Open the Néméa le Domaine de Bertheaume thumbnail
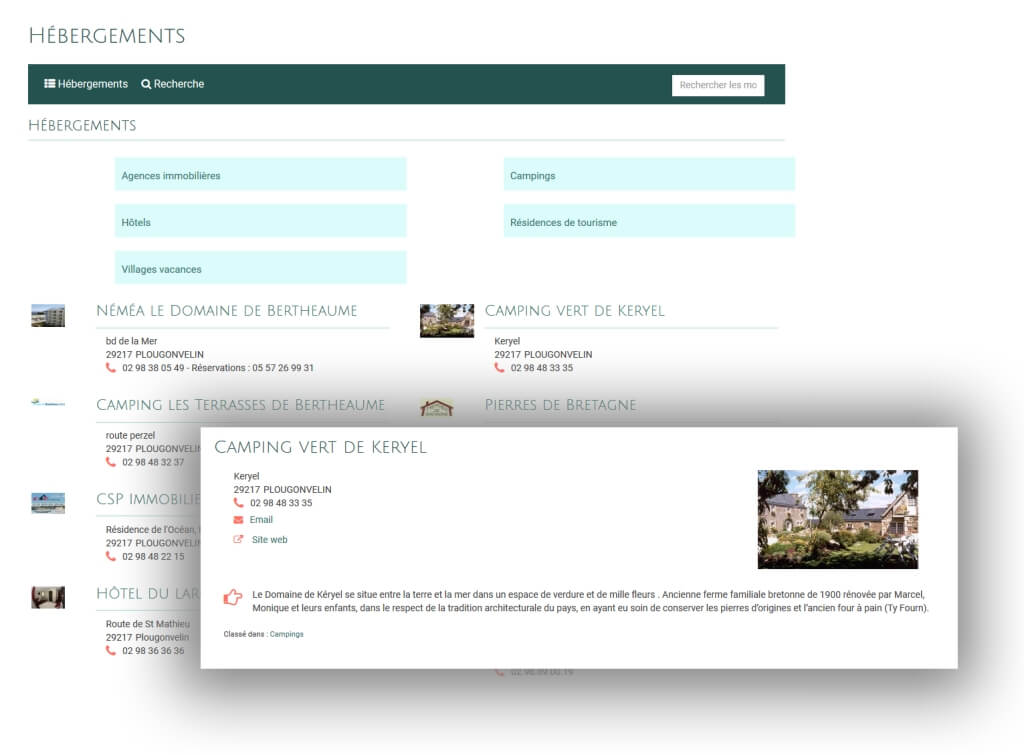 (x=48, y=315)
